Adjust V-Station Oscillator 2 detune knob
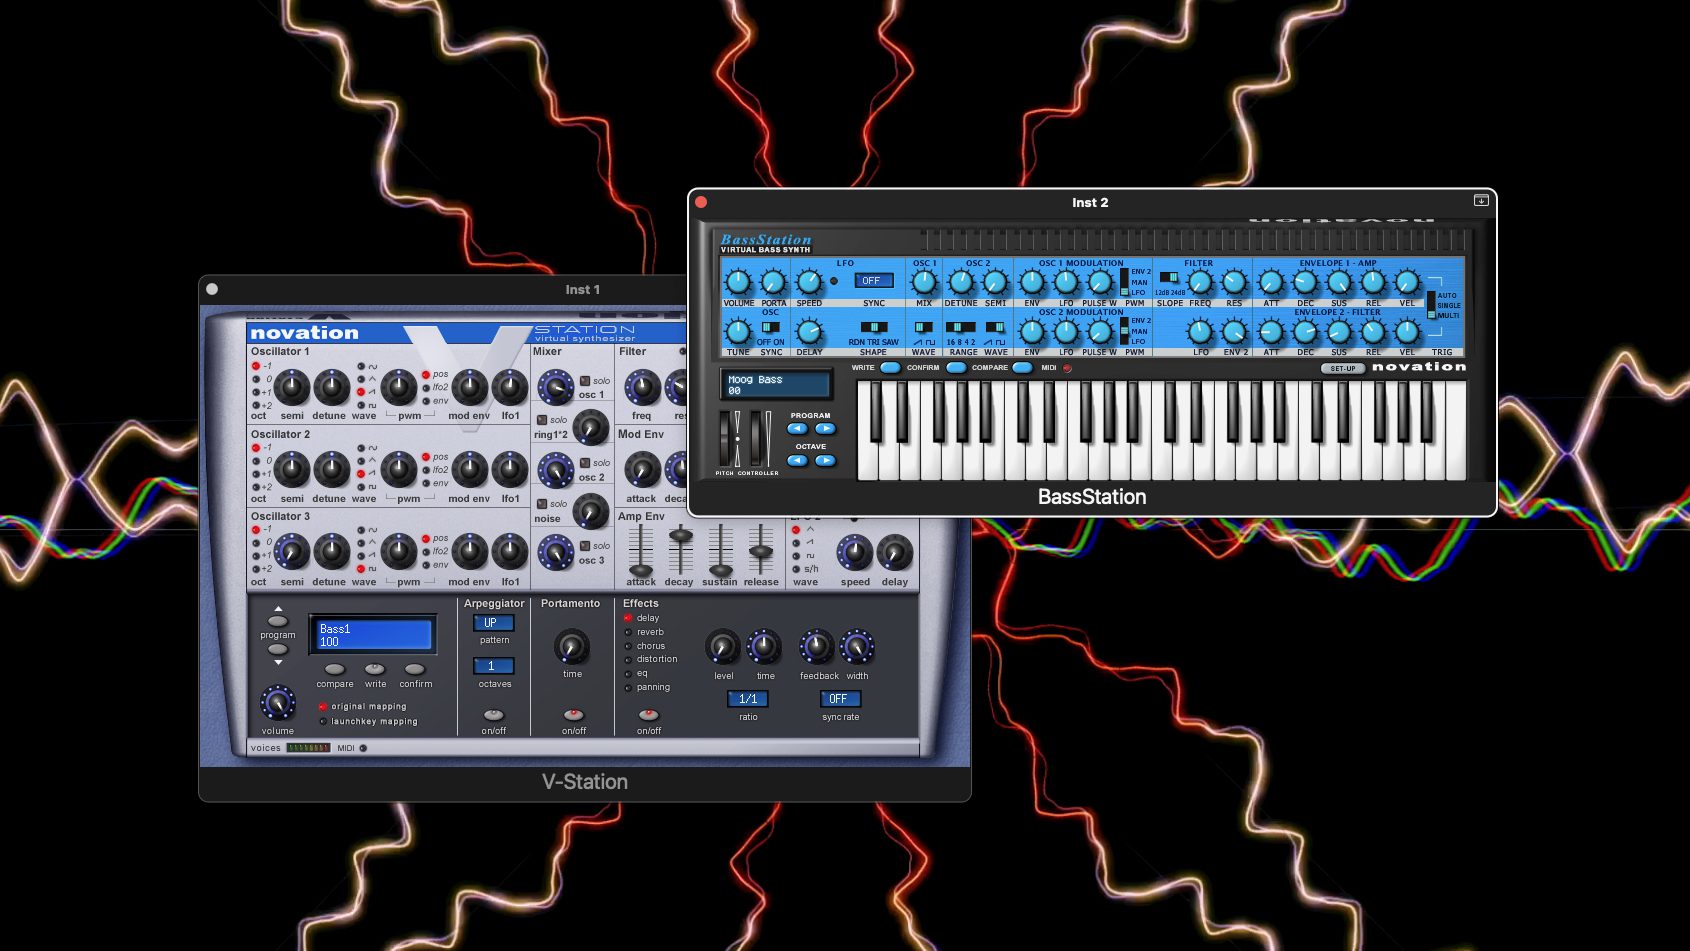This screenshot has width=1690, height=951. [x=331, y=469]
